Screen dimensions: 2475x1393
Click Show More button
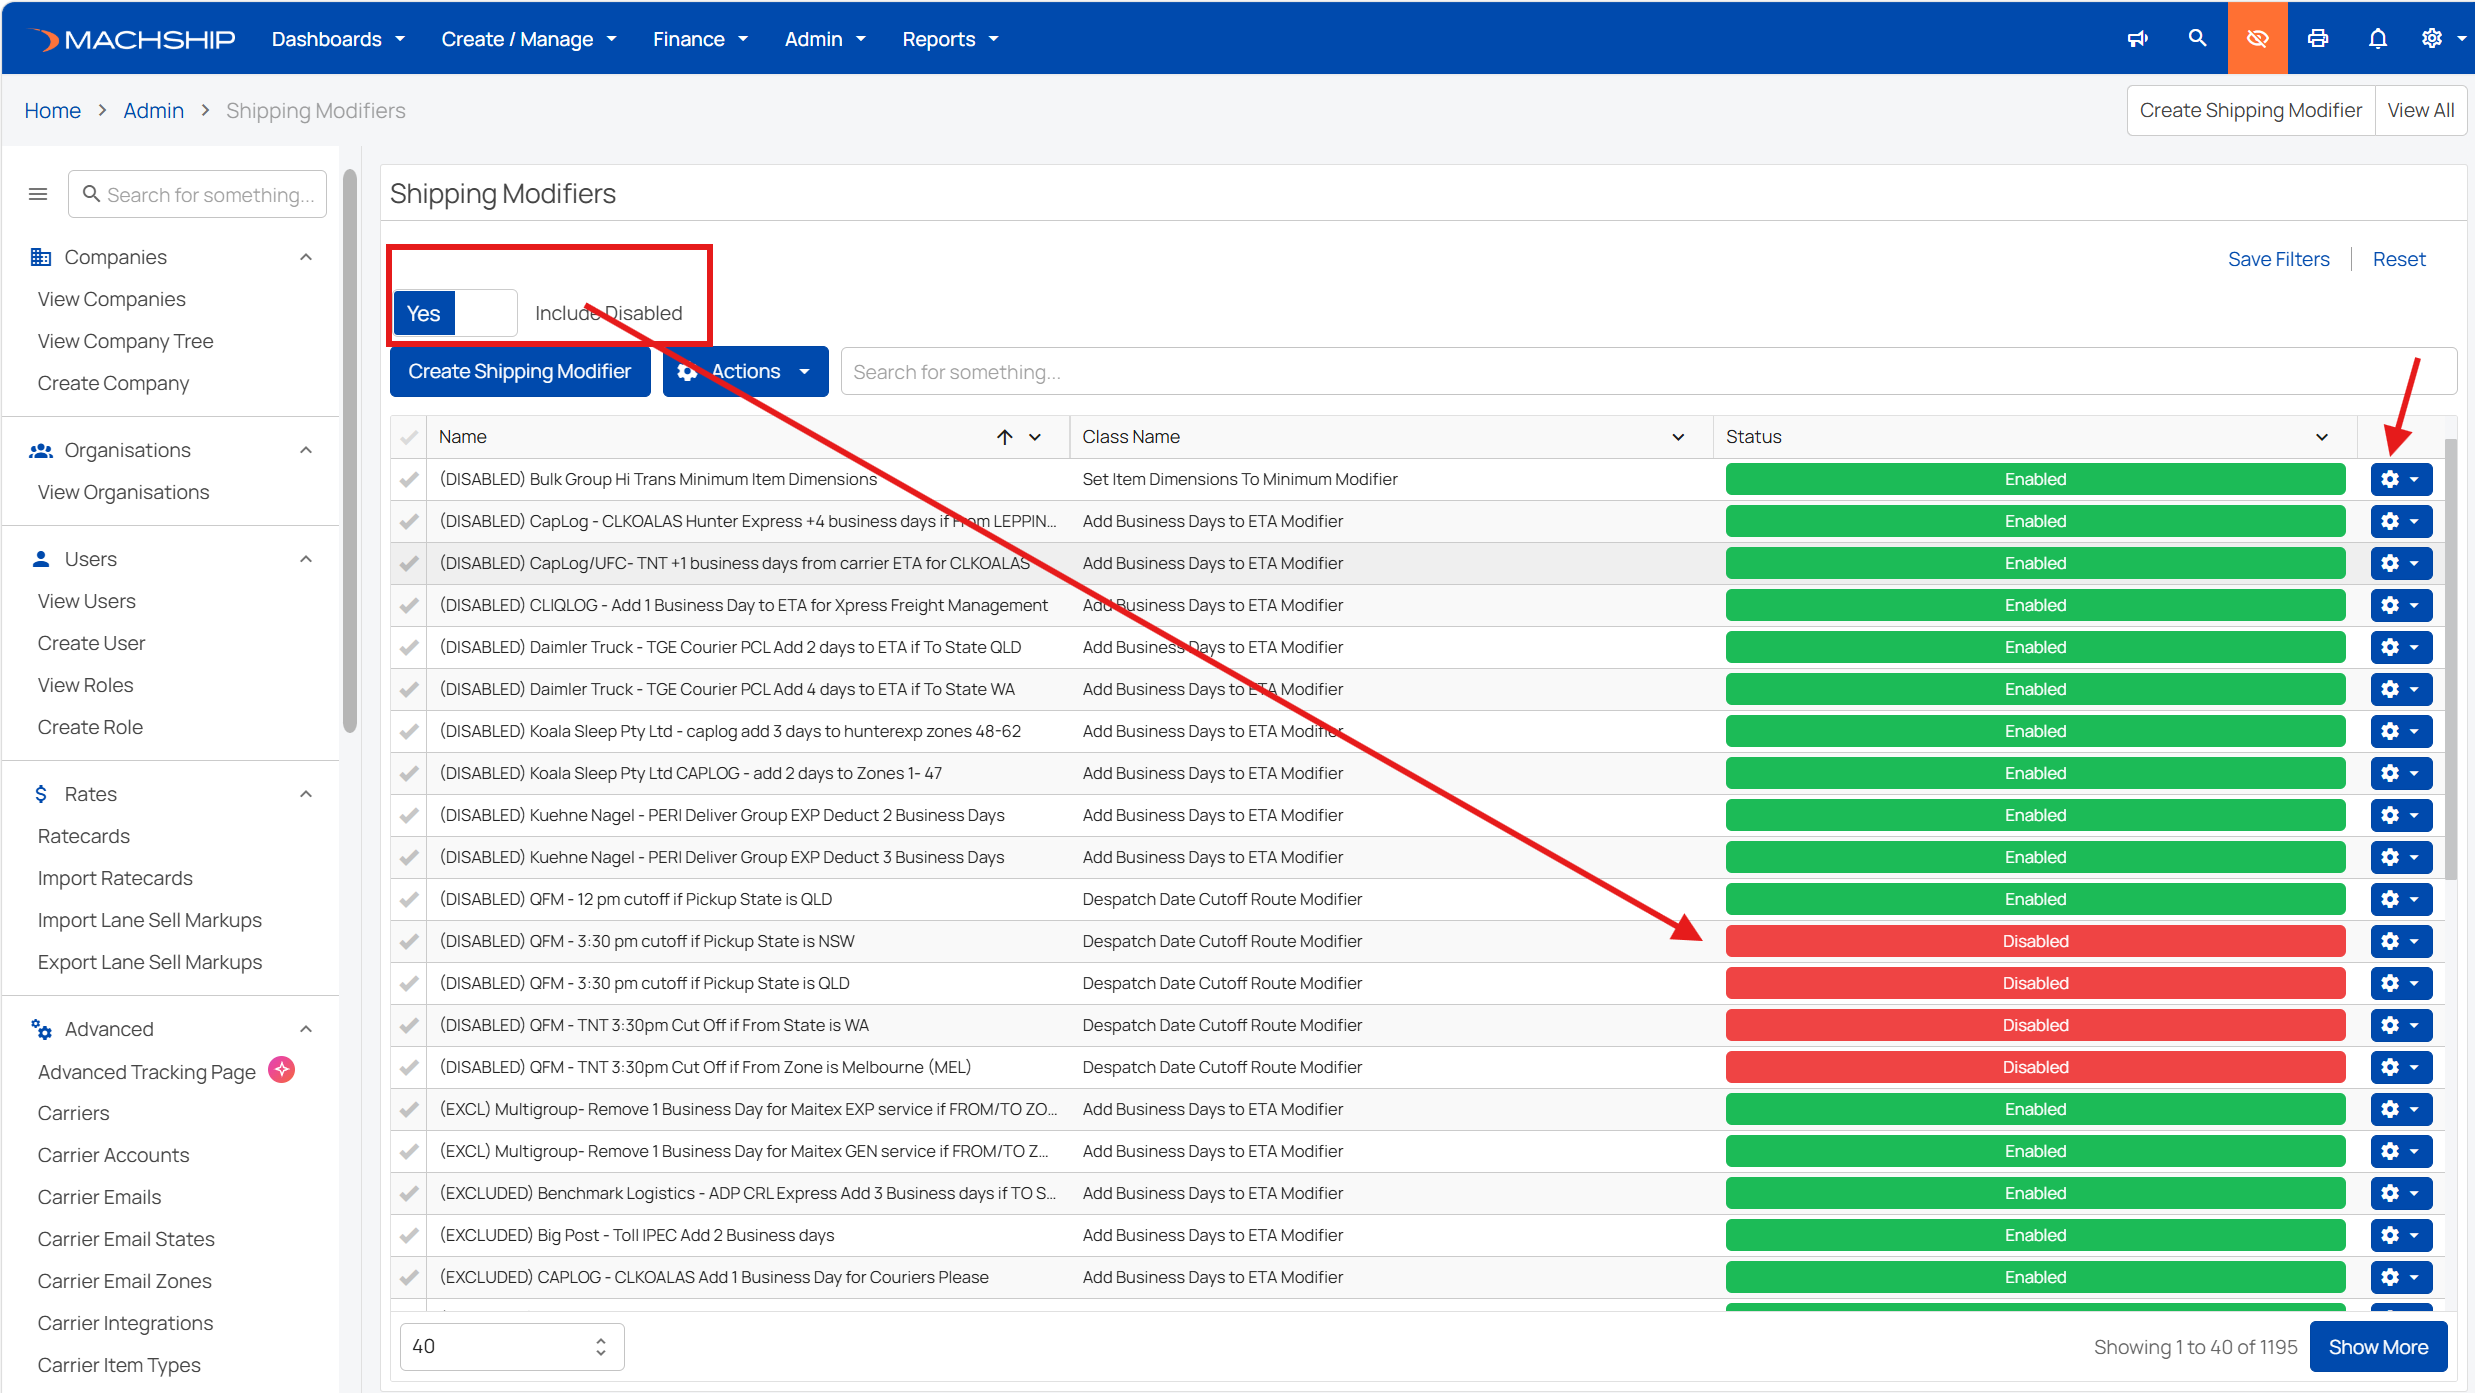pos(2378,1347)
